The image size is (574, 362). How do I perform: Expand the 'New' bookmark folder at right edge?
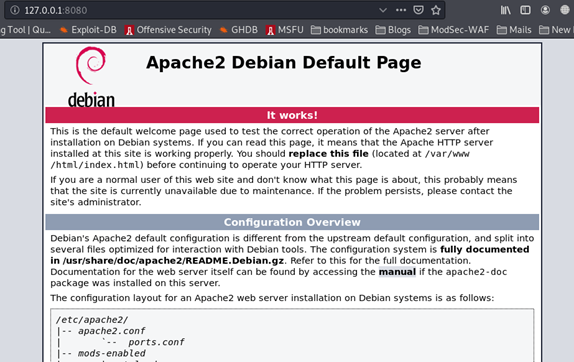point(556,30)
